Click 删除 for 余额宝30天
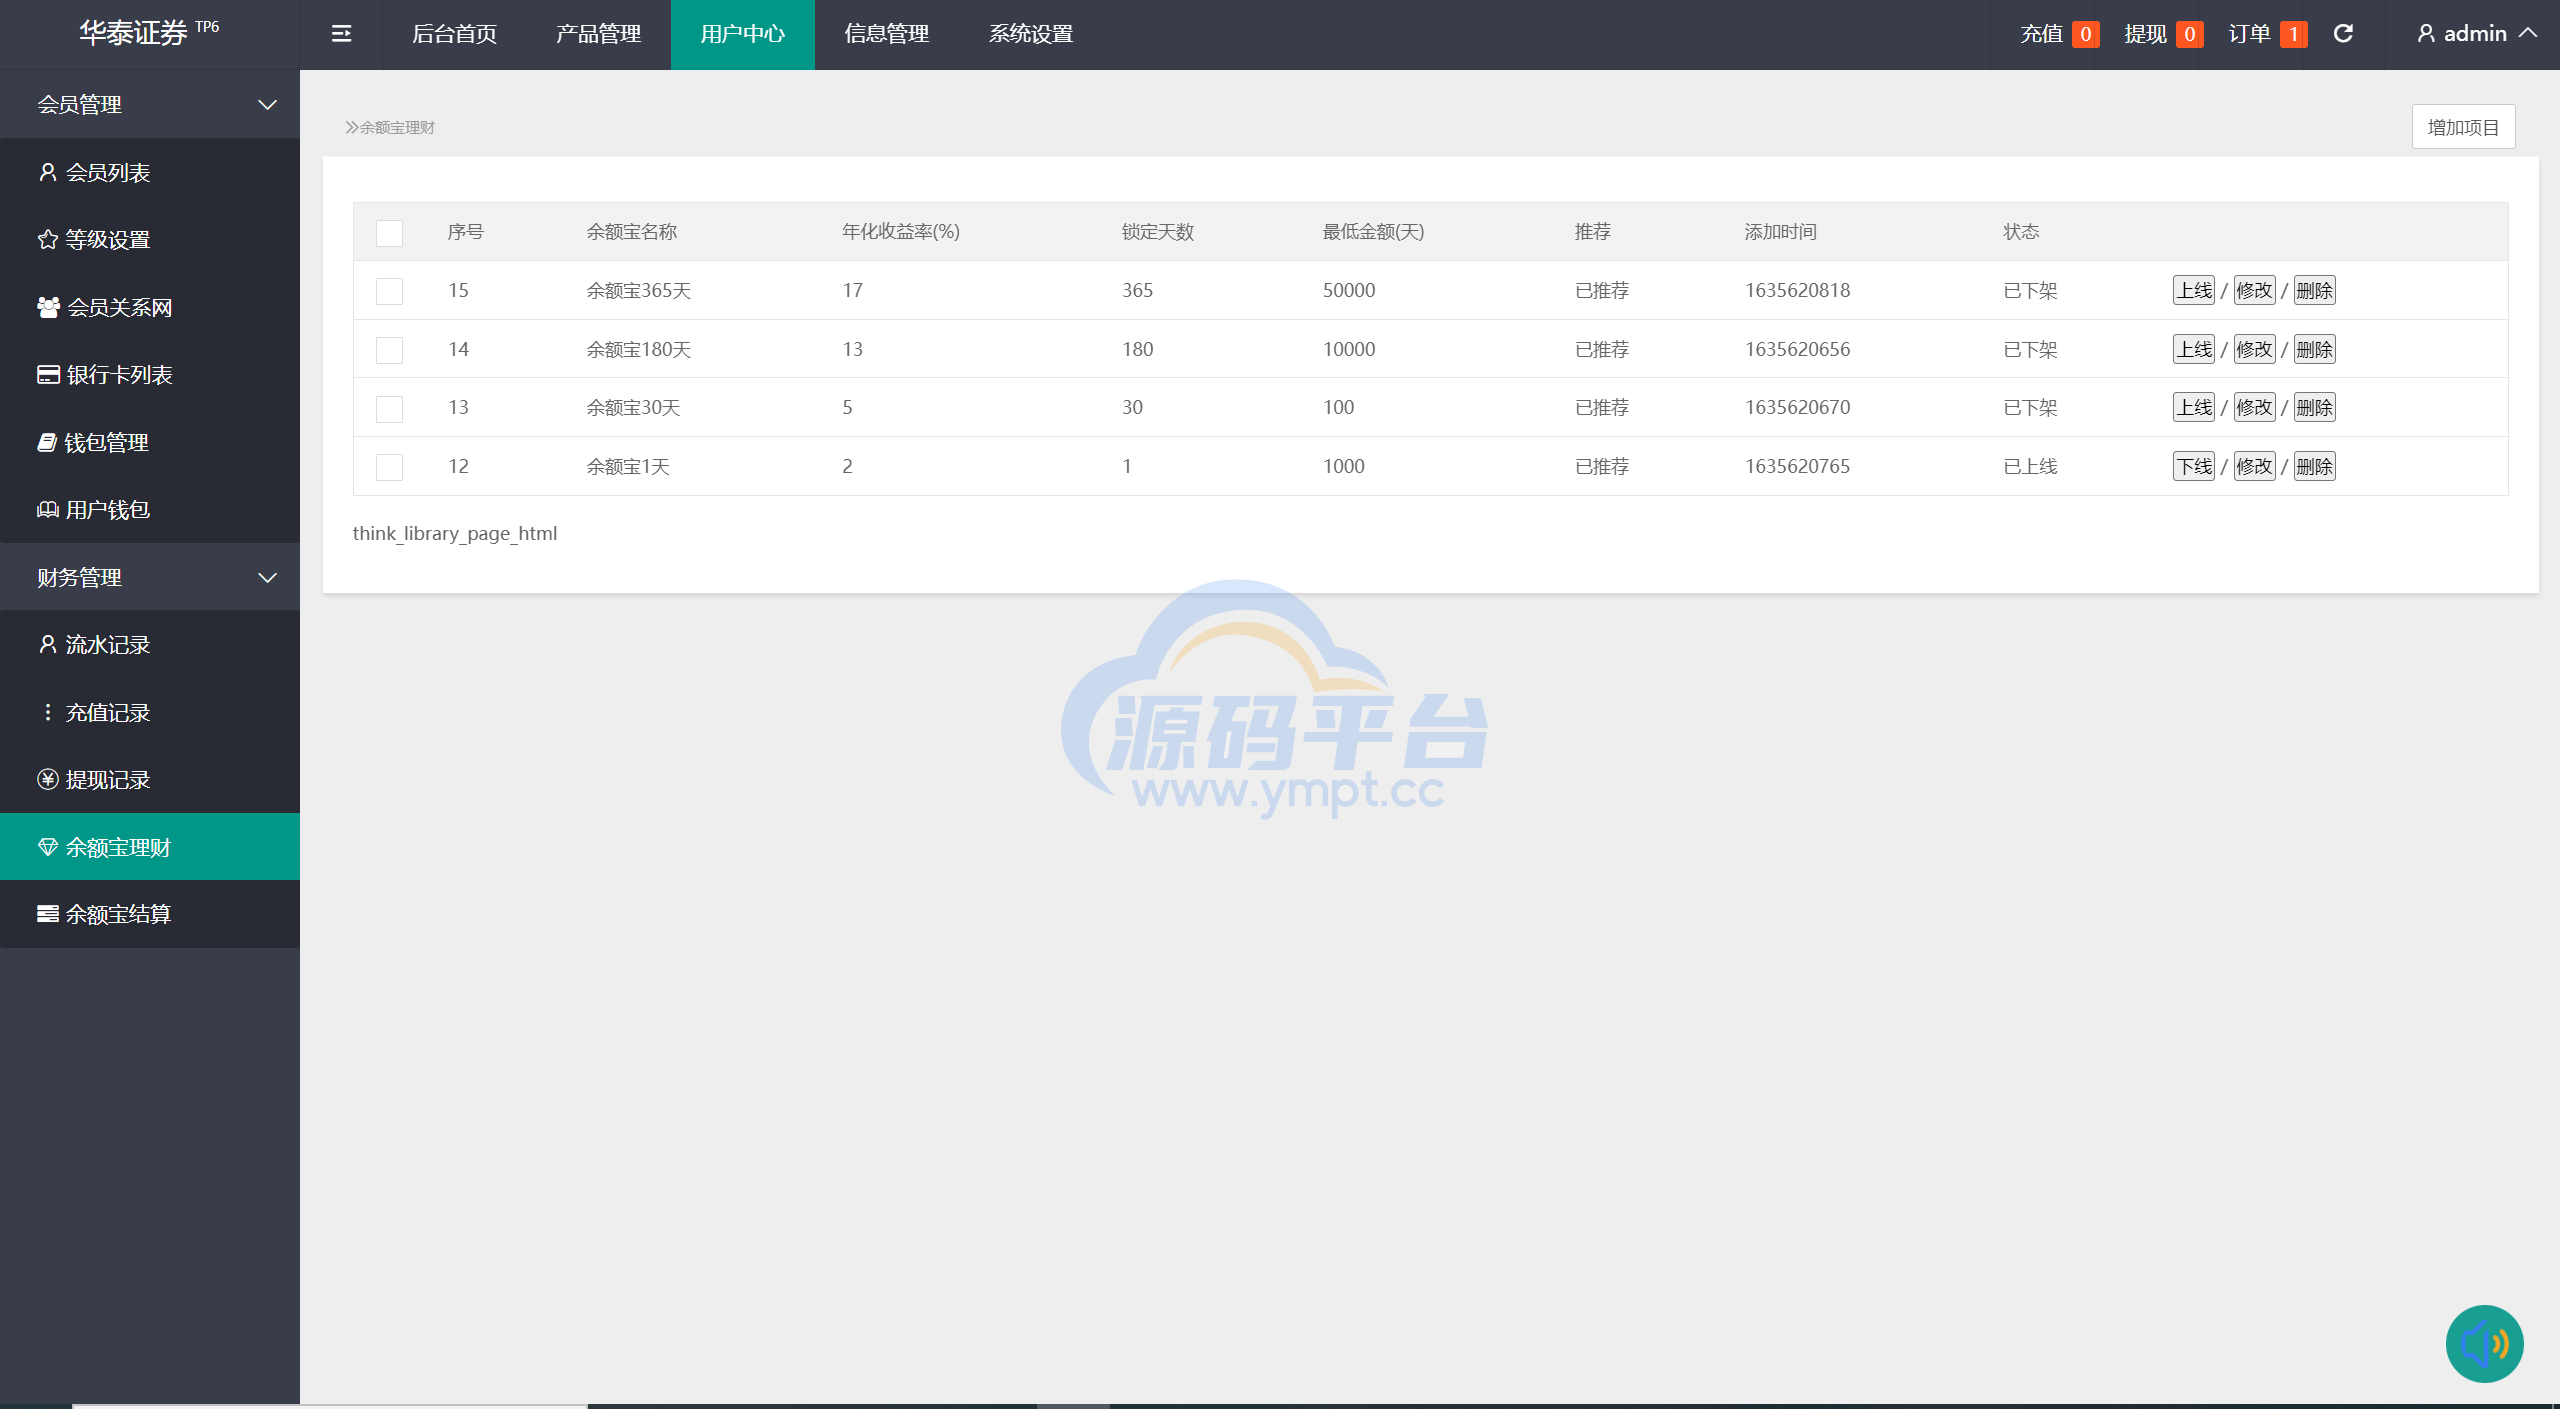Viewport: 2560px width, 1409px height. (x=2314, y=407)
